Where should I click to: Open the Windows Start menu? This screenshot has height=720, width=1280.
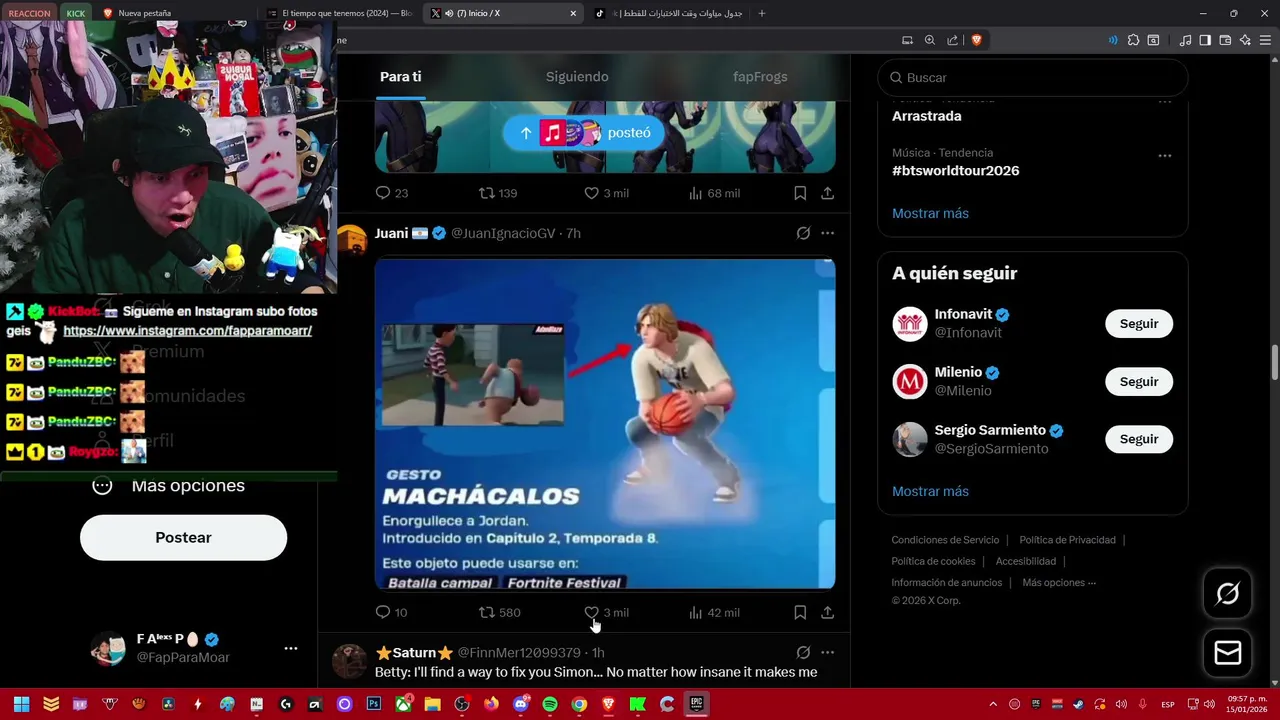coord(21,704)
